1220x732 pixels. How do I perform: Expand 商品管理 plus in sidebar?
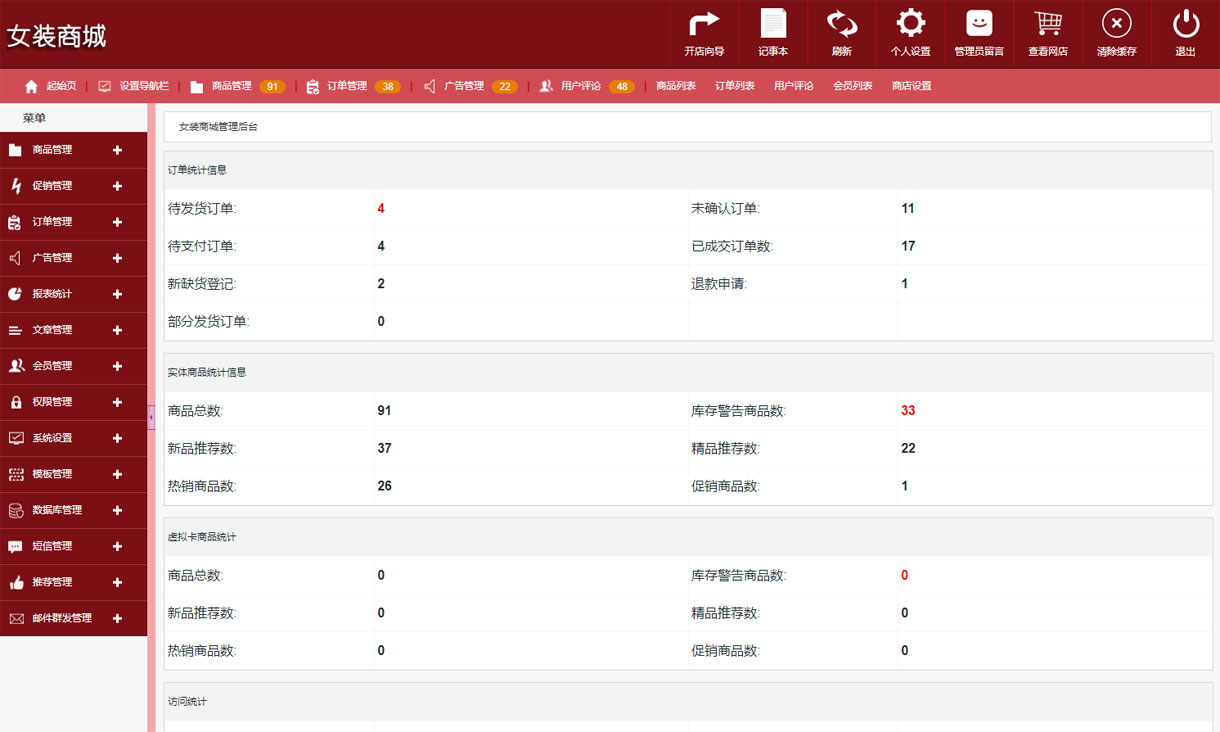coord(117,150)
